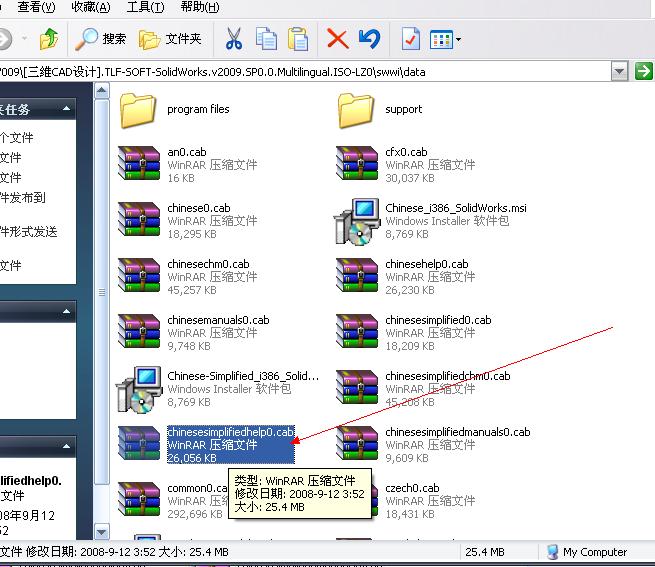Select the chinese0.cab archive icon
The image size is (655, 567).
coord(139,219)
